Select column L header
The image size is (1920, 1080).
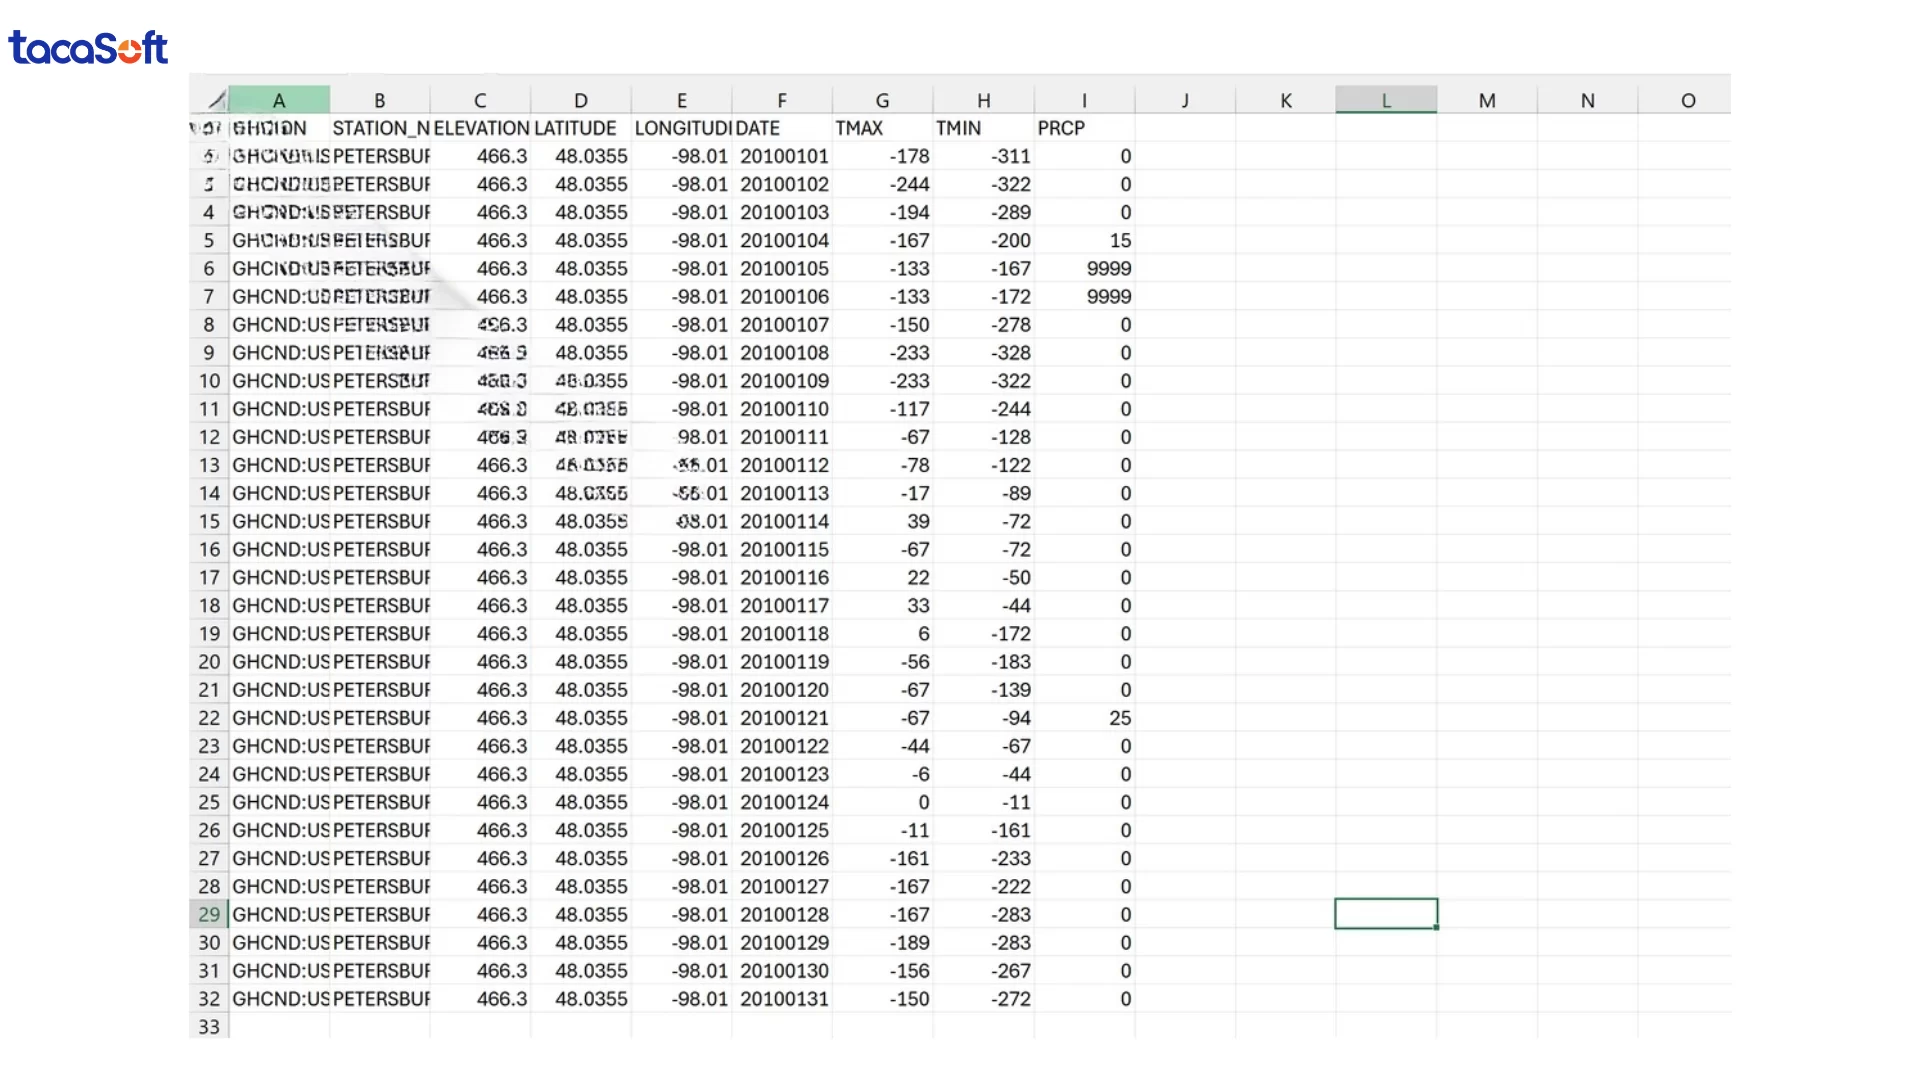(1386, 100)
